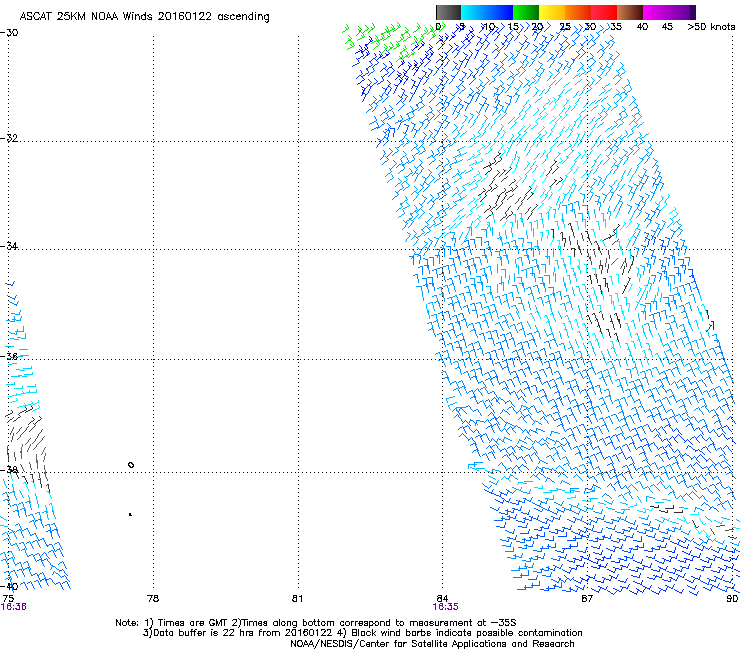The image size is (740, 650).
Task: Click the '-36' latitude axis label
Action: pyautogui.click(x=9, y=356)
